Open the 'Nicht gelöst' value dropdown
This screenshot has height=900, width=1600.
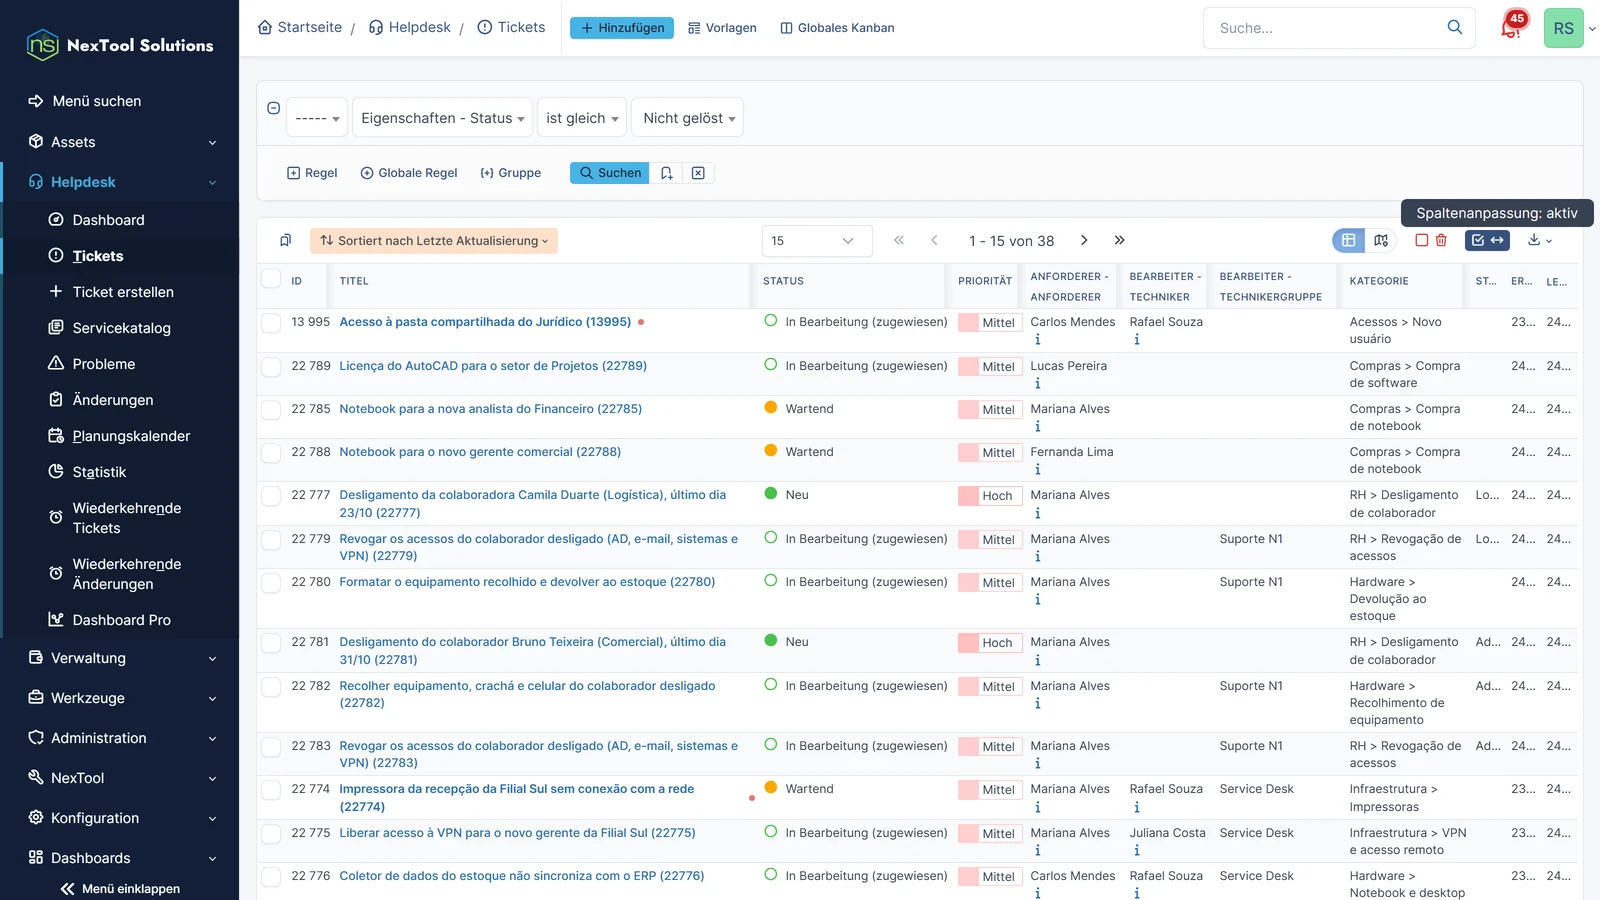tap(689, 118)
